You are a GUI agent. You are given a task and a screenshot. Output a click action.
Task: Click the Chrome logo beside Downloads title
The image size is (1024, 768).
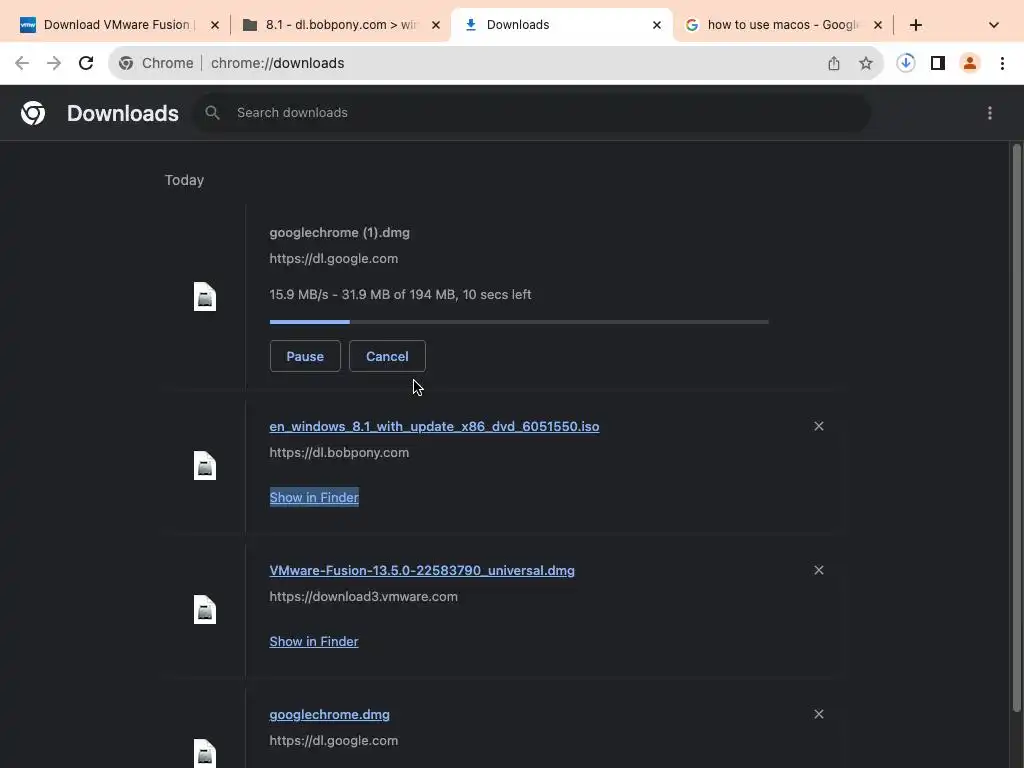(x=33, y=113)
